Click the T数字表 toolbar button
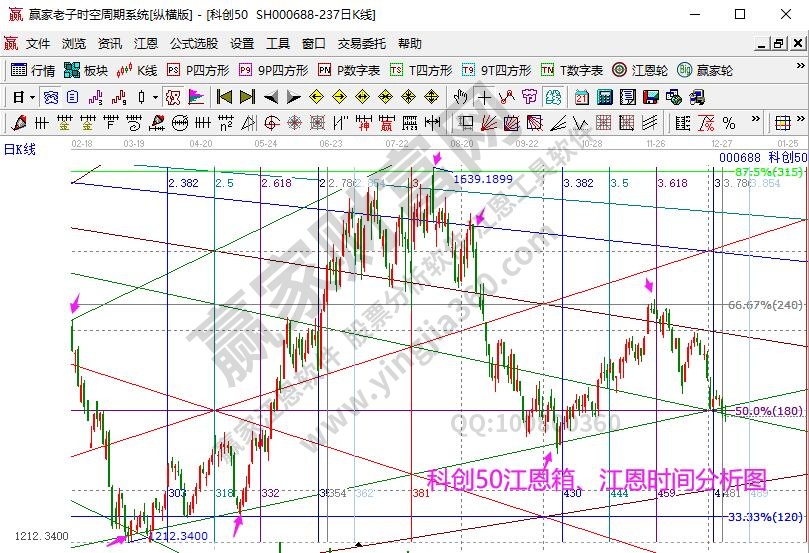Screen dimensions: 809x553 [572, 70]
